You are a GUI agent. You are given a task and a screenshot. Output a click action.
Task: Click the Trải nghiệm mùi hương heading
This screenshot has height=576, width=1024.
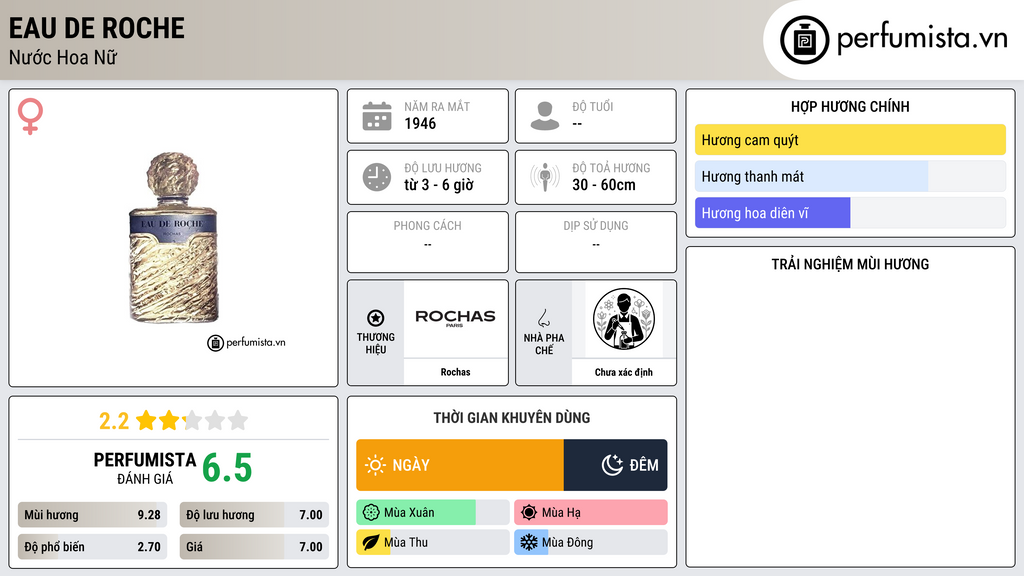(x=850, y=264)
